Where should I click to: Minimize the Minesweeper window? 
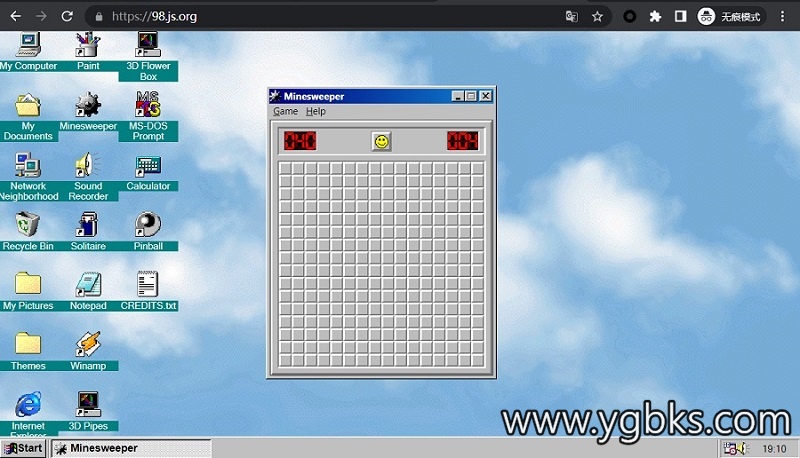pyautogui.click(x=458, y=96)
